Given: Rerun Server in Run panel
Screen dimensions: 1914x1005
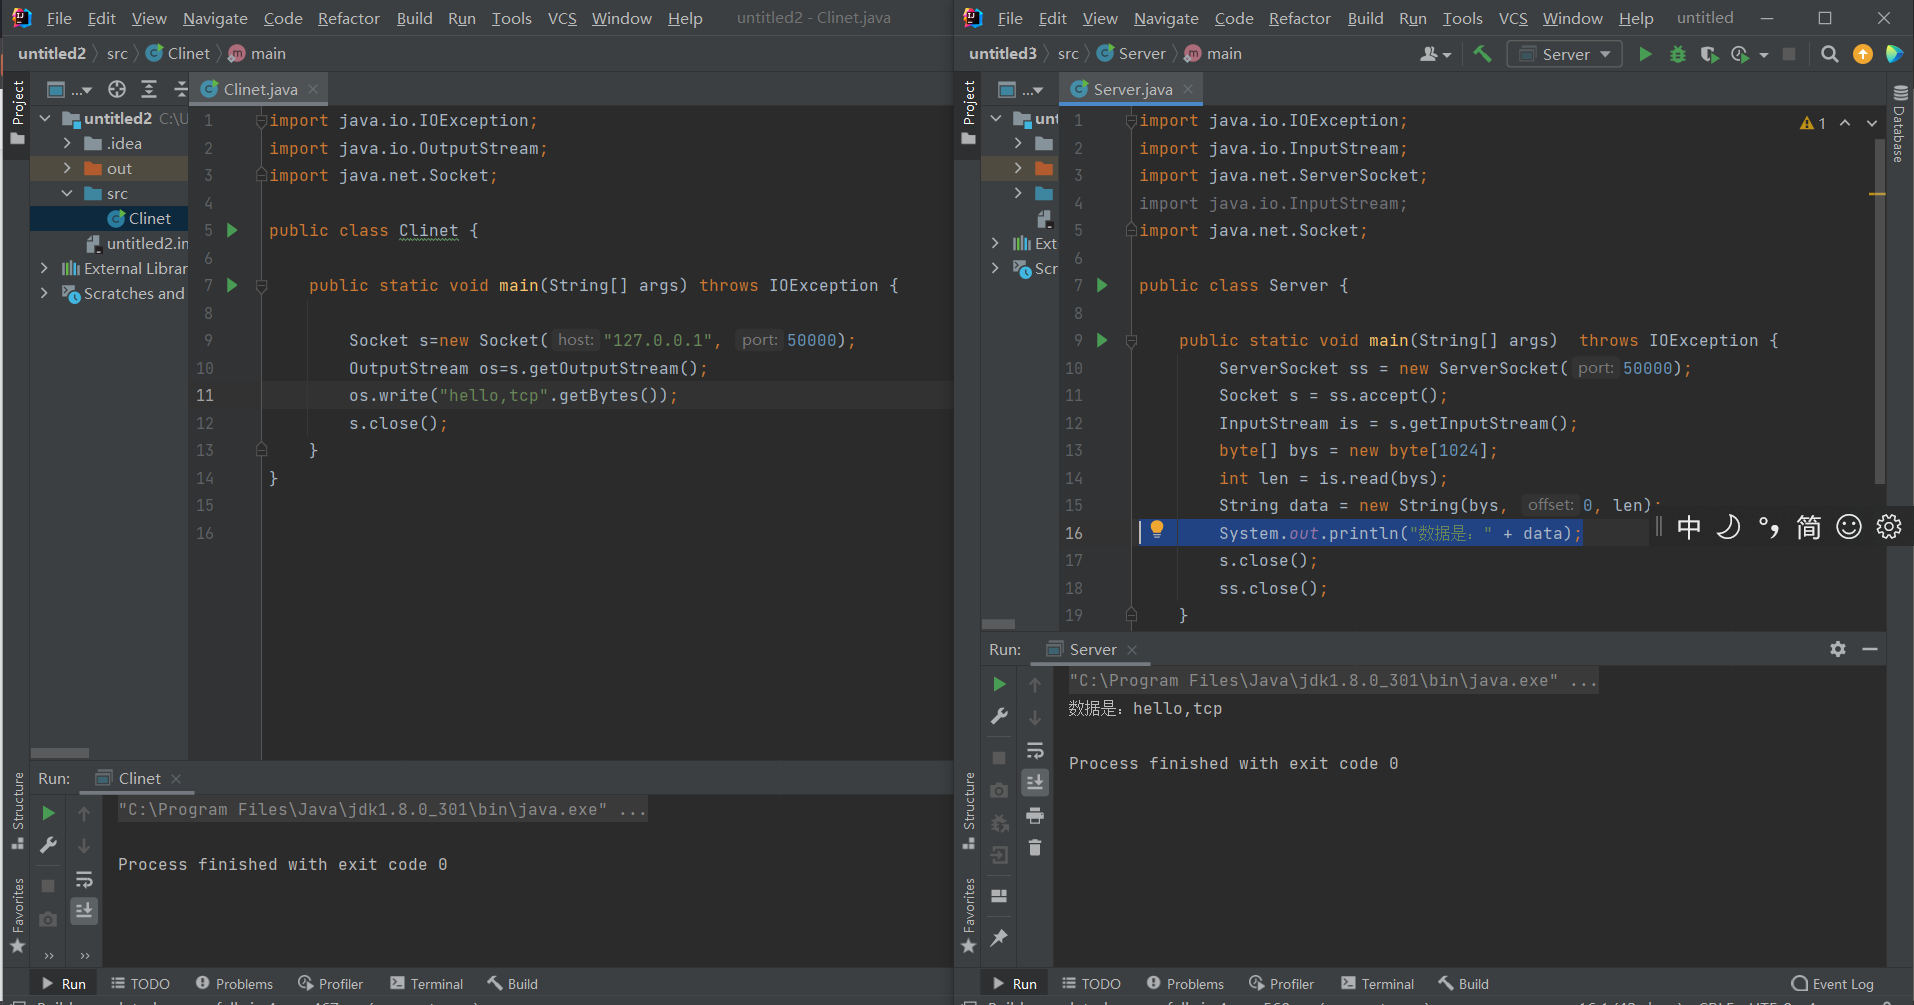Looking at the screenshot, I should click(999, 684).
